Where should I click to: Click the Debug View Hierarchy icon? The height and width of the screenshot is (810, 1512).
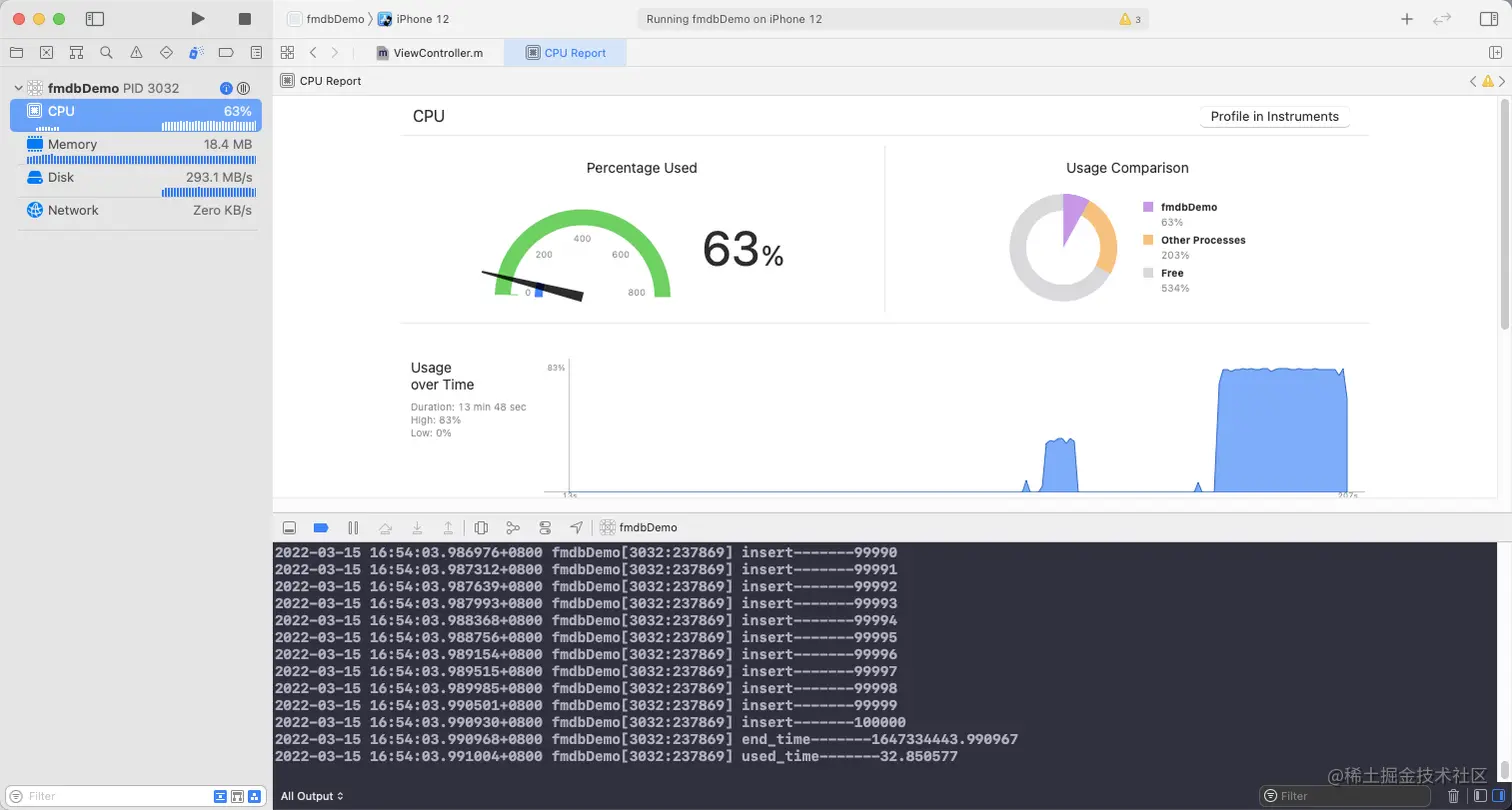[x=481, y=527]
